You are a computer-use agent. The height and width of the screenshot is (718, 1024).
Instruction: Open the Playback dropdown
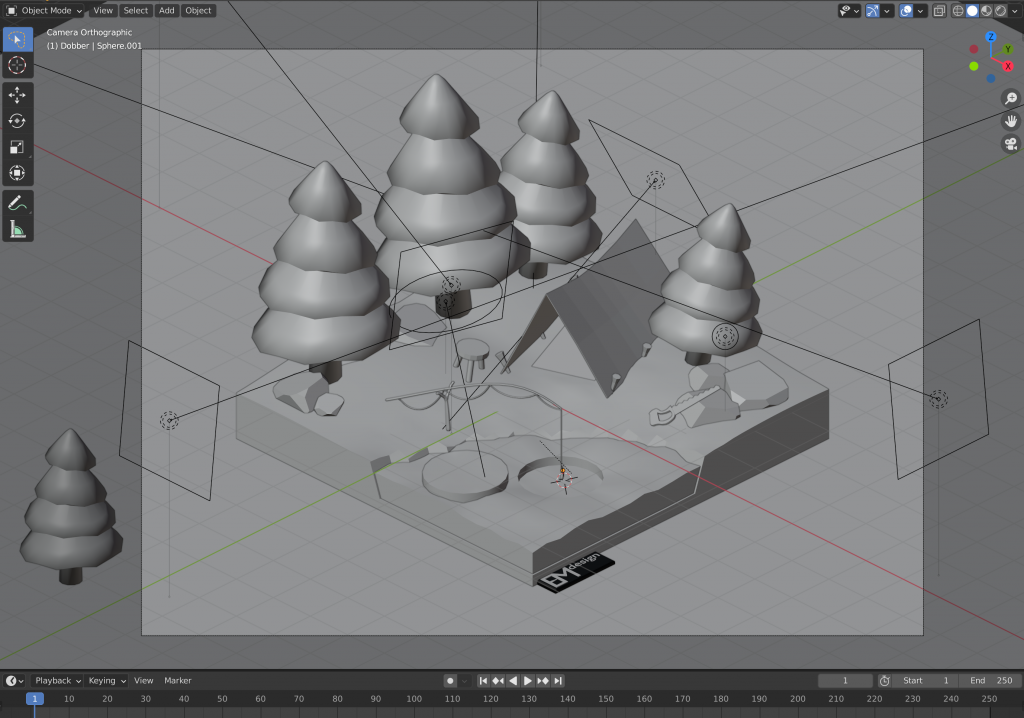coord(57,681)
